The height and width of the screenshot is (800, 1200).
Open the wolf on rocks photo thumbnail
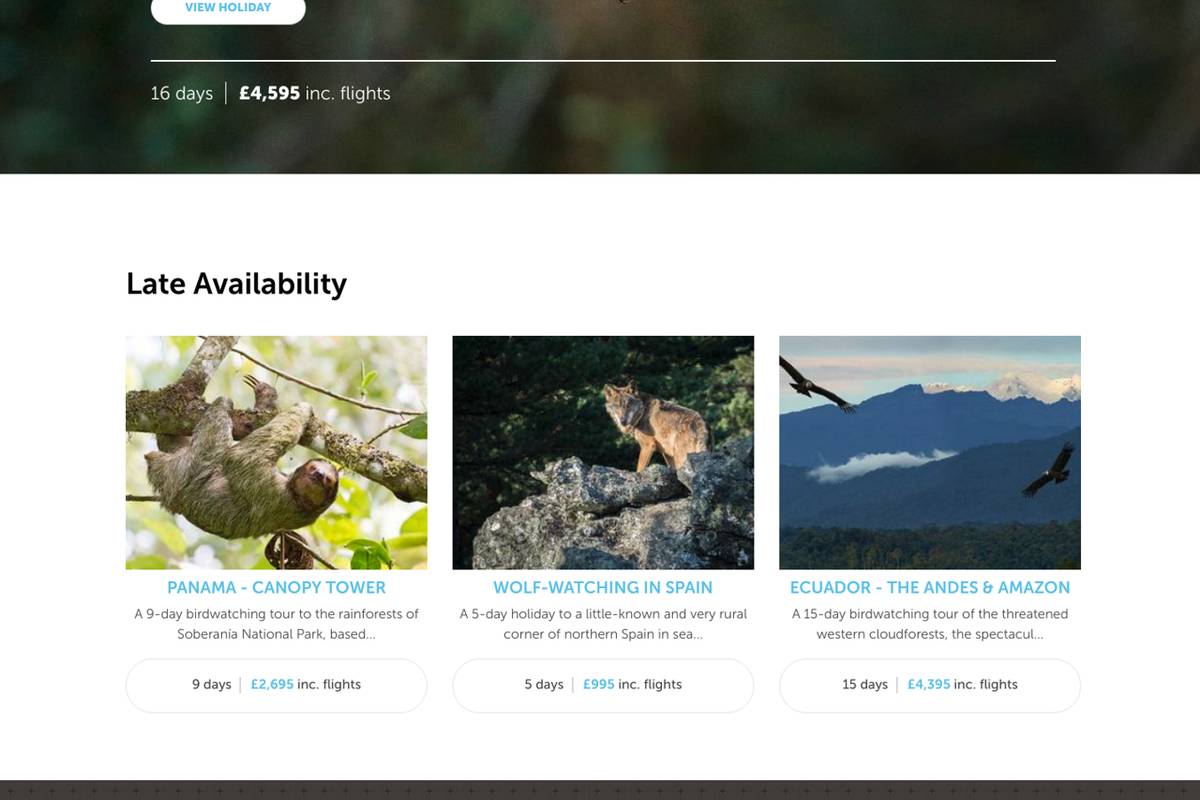pyautogui.click(x=603, y=452)
